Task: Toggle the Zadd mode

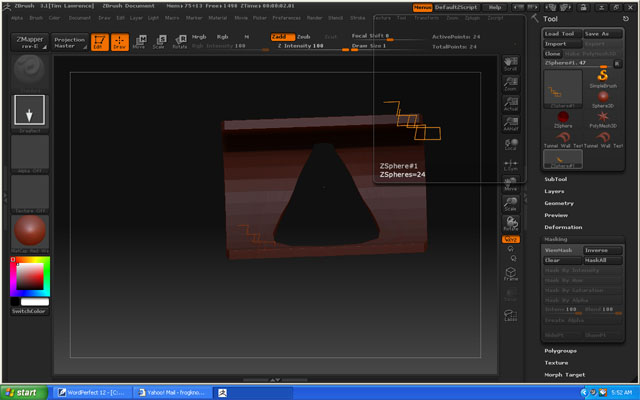Action: [x=282, y=37]
